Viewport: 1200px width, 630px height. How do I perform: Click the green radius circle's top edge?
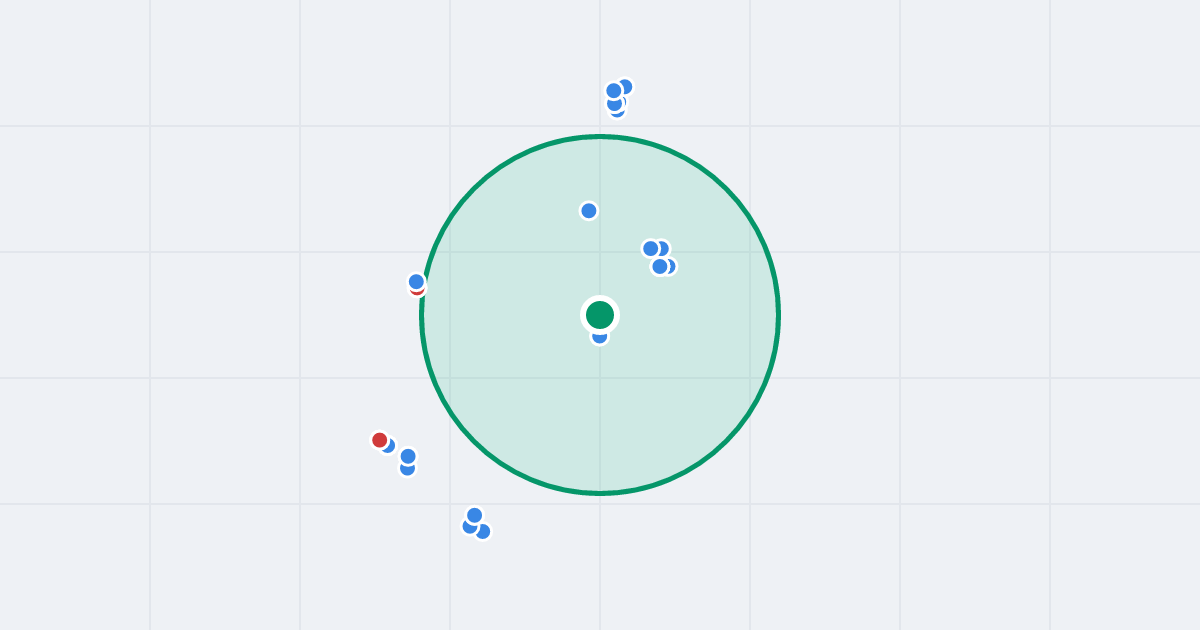click(600, 137)
